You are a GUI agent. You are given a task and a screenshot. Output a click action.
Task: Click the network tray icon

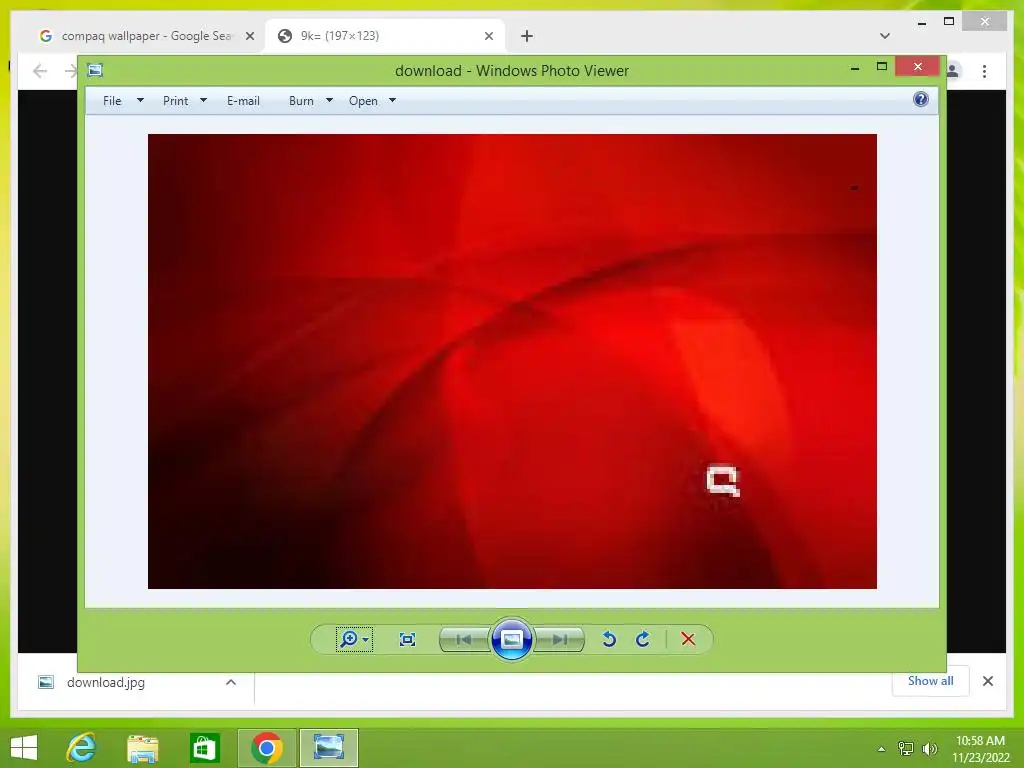coord(905,748)
